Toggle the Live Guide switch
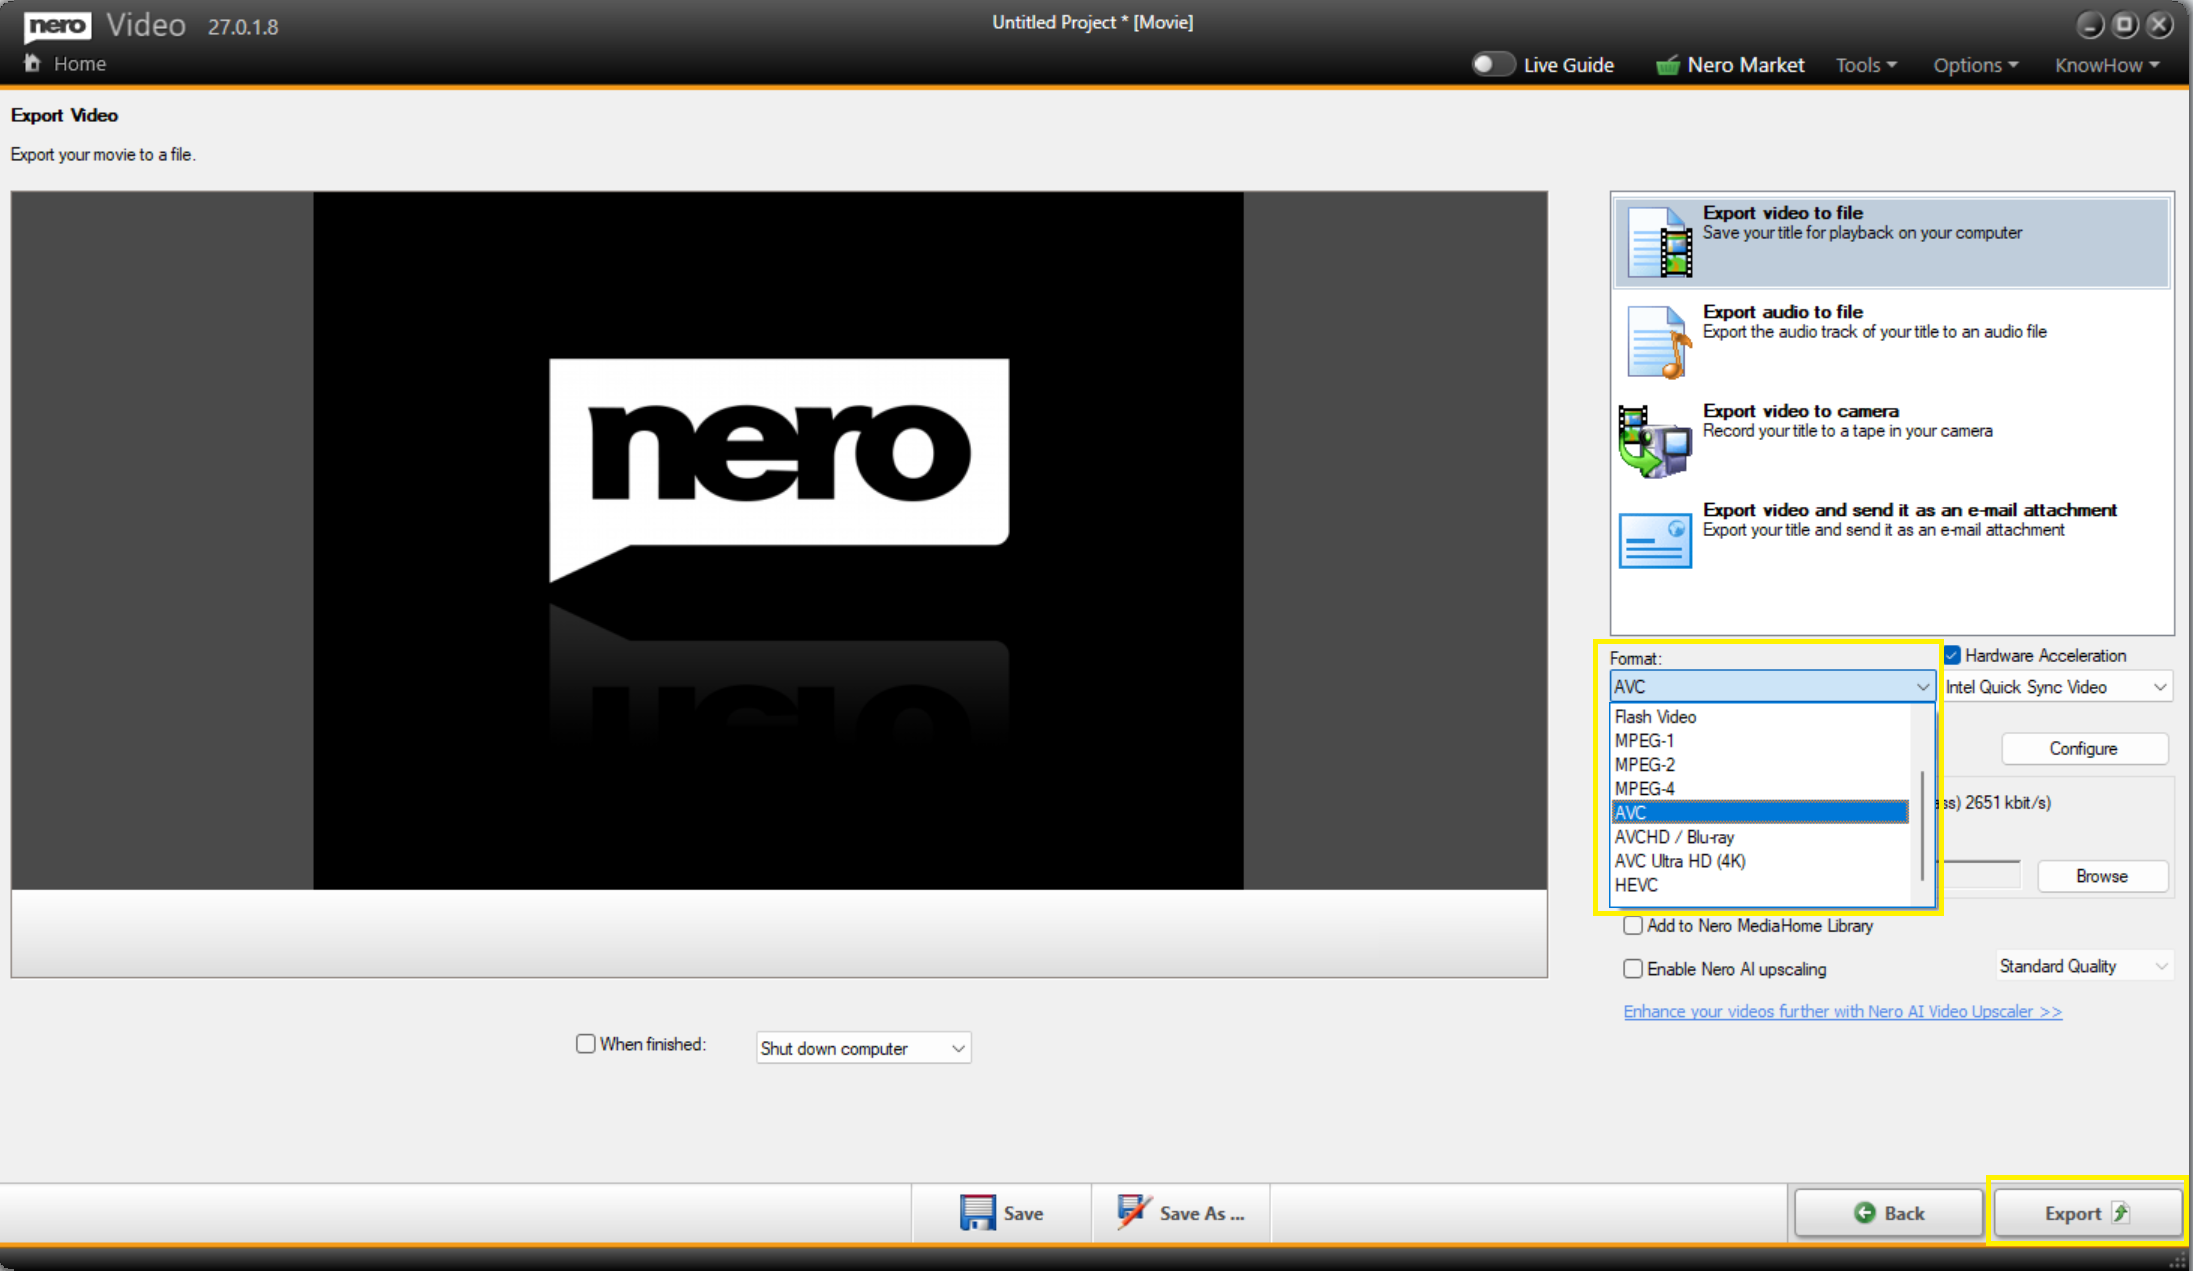2193x1271 pixels. [1493, 65]
